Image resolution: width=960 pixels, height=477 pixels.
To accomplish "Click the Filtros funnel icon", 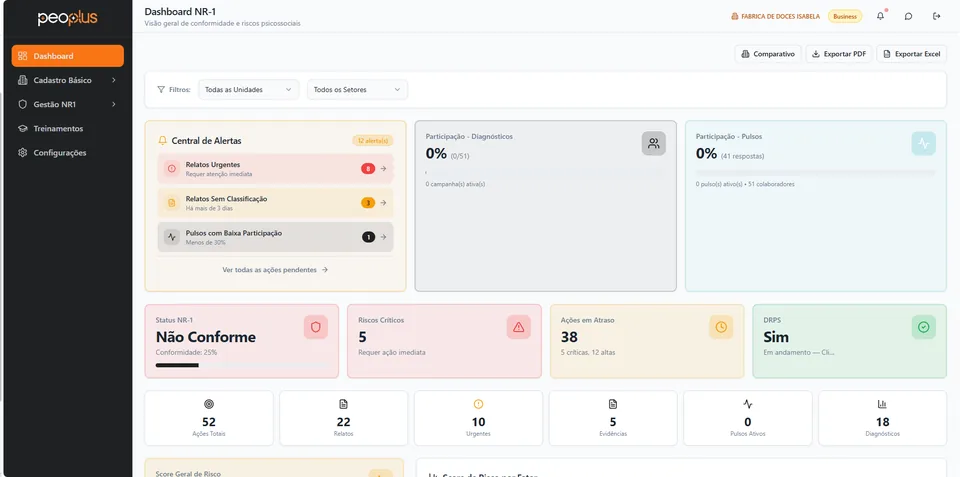I will [161, 89].
